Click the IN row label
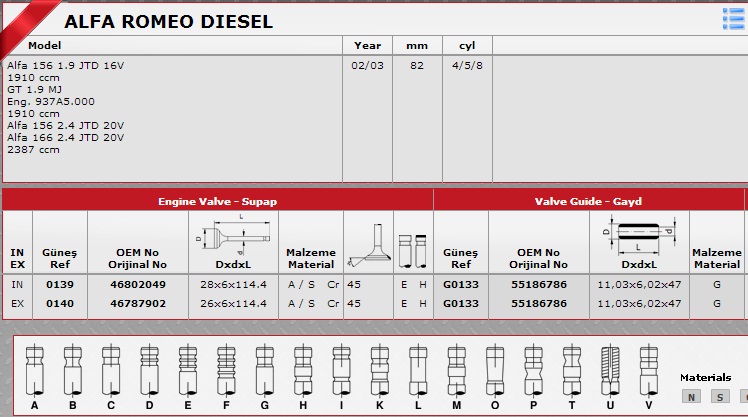The width and height of the screenshot is (748, 417). point(17,285)
